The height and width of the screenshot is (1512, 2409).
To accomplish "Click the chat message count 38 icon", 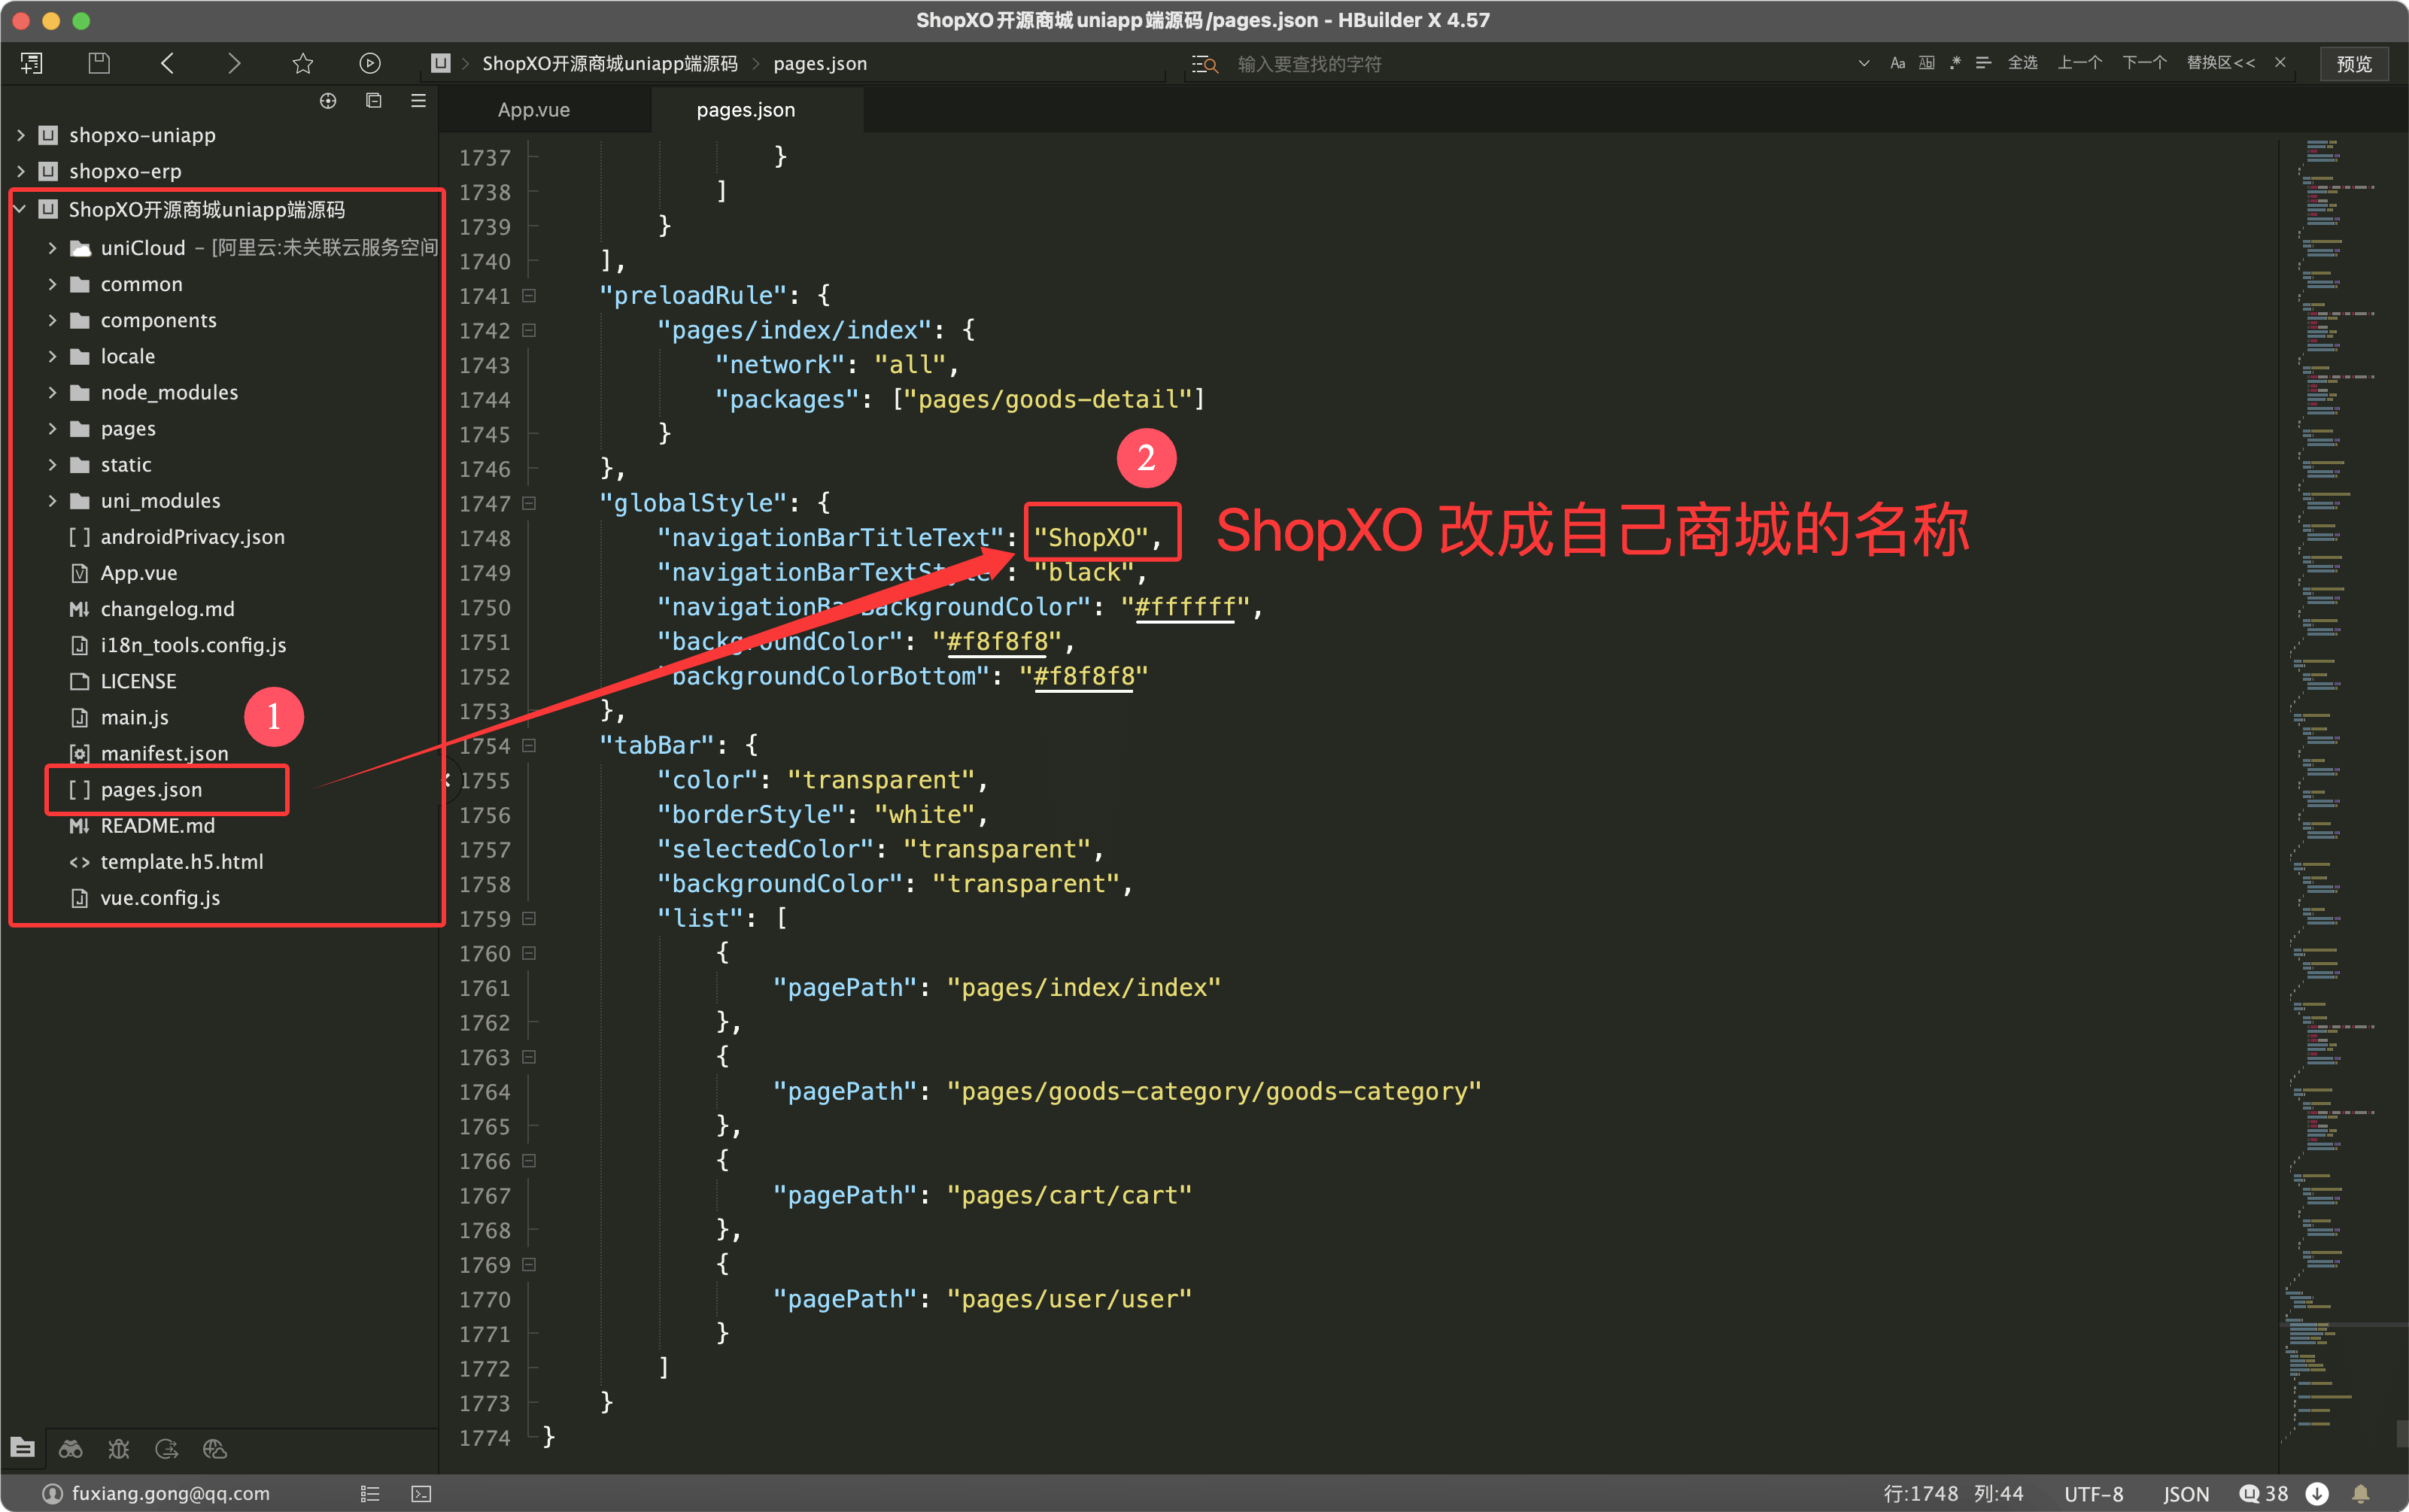I will [2264, 1494].
